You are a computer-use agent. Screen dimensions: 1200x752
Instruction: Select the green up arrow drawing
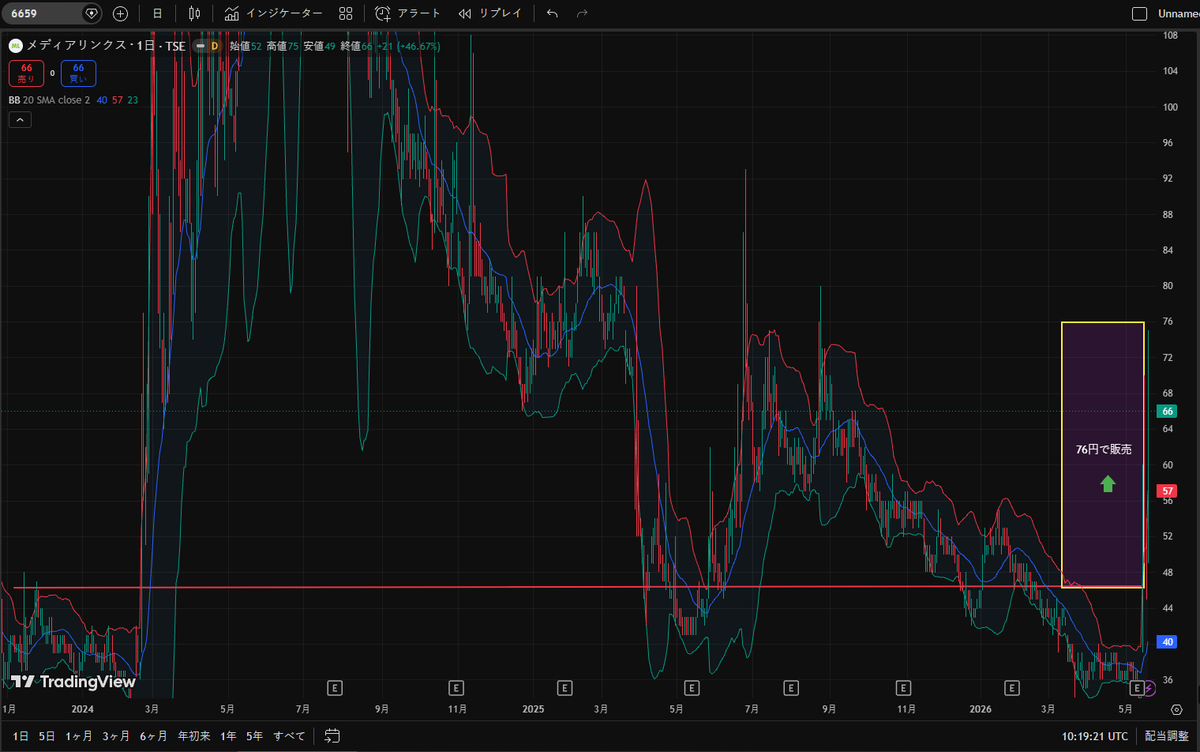coord(1107,484)
